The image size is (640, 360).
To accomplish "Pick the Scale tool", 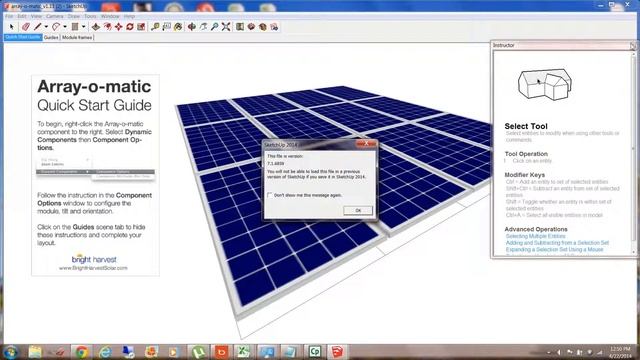I will tap(141, 27).
